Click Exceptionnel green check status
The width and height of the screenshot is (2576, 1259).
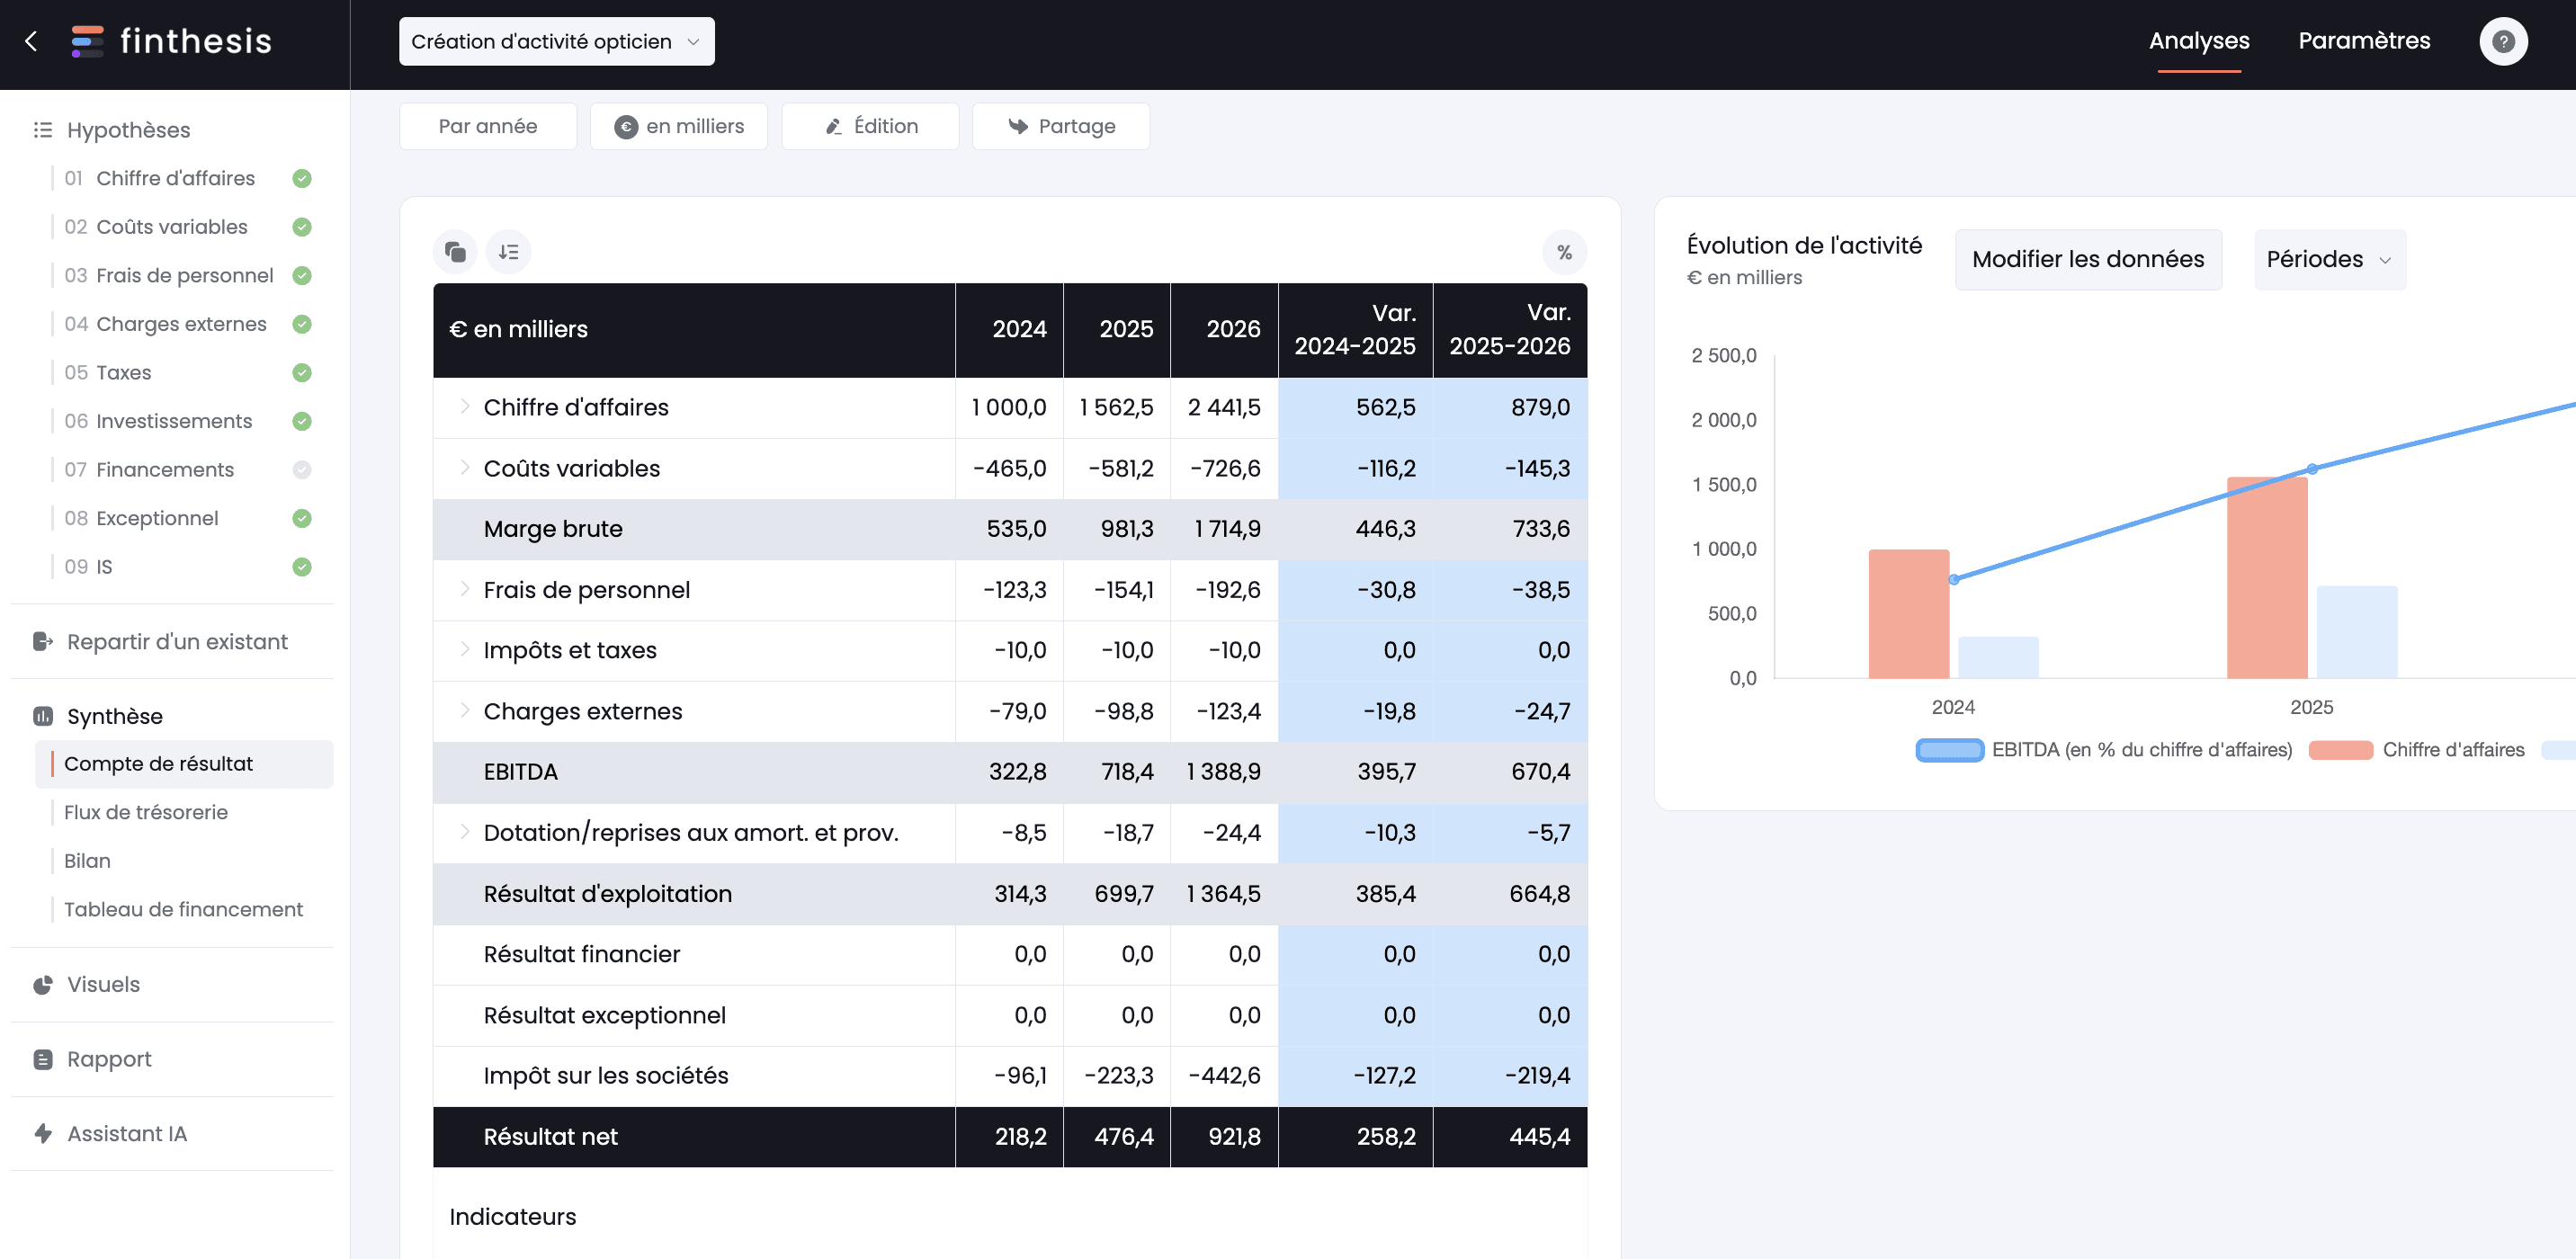302,518
